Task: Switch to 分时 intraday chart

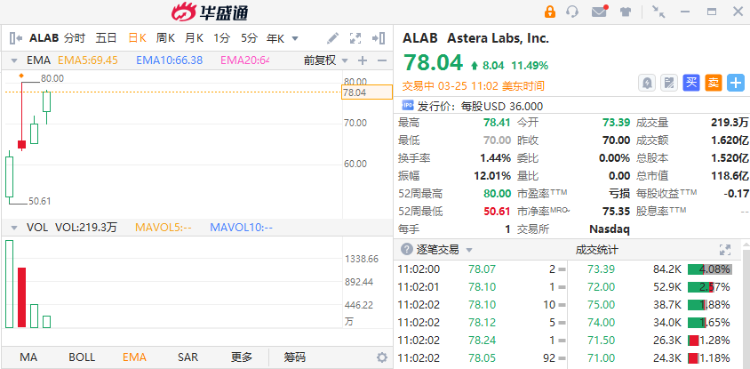Action: (x=75, y=38)
